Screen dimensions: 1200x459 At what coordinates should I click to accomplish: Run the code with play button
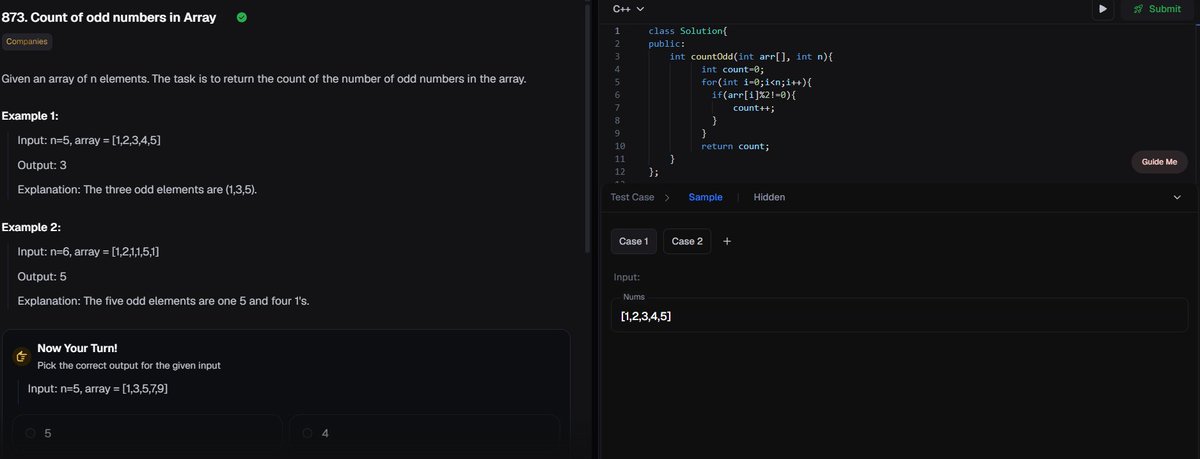(x=1102, y=9)
